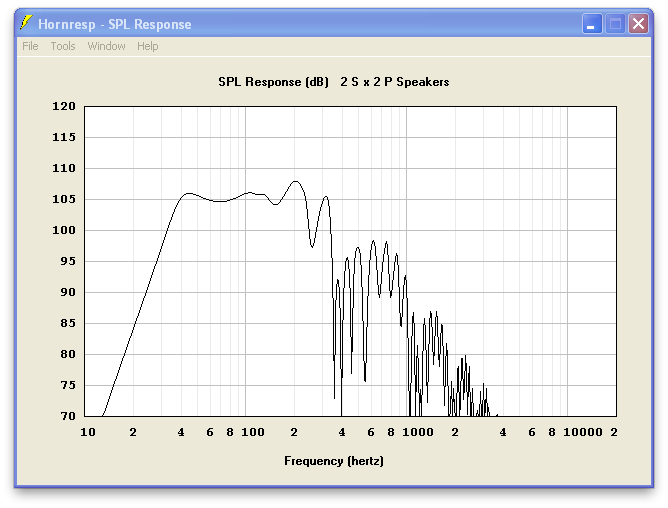Click the '2 S x 2 P Speakers' label

point(394,82)
